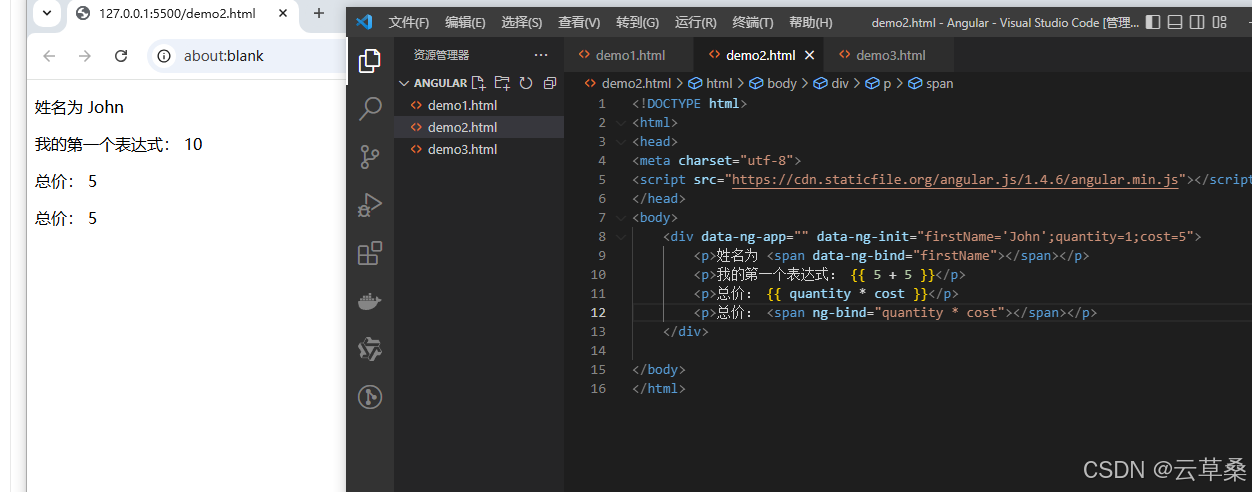
Task: Open the customize layout icon
Action: [1220, 22]
